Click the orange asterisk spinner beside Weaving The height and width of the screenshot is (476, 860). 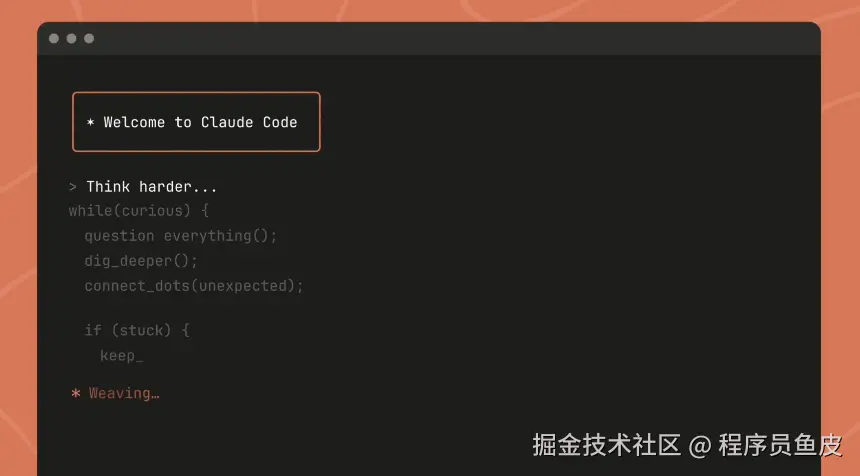point(76,394)
